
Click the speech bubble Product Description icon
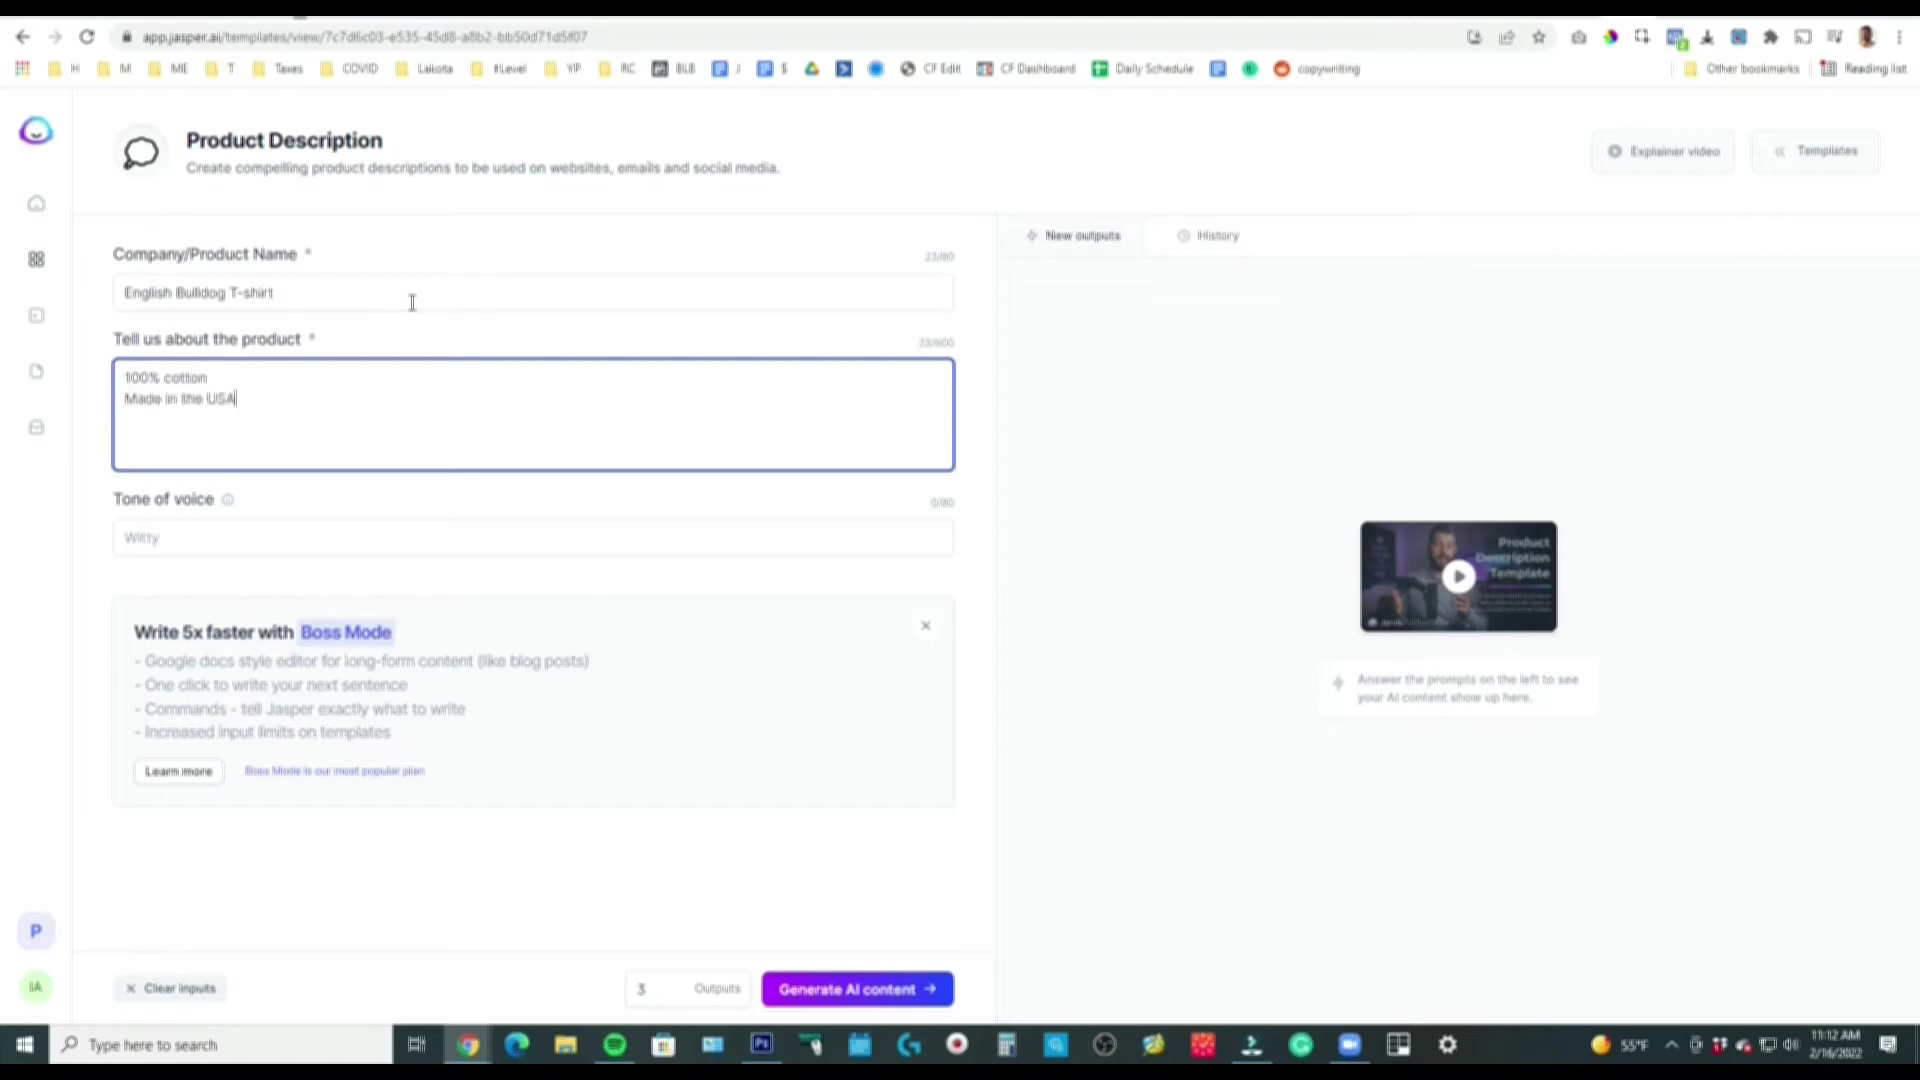pos(141,153)
